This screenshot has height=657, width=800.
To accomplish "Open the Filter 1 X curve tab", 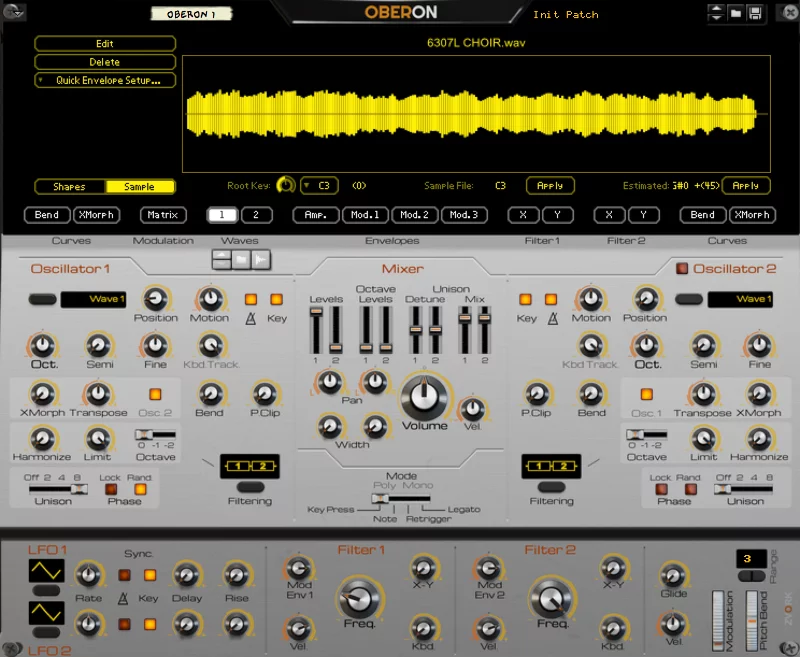I will (523, 215).
